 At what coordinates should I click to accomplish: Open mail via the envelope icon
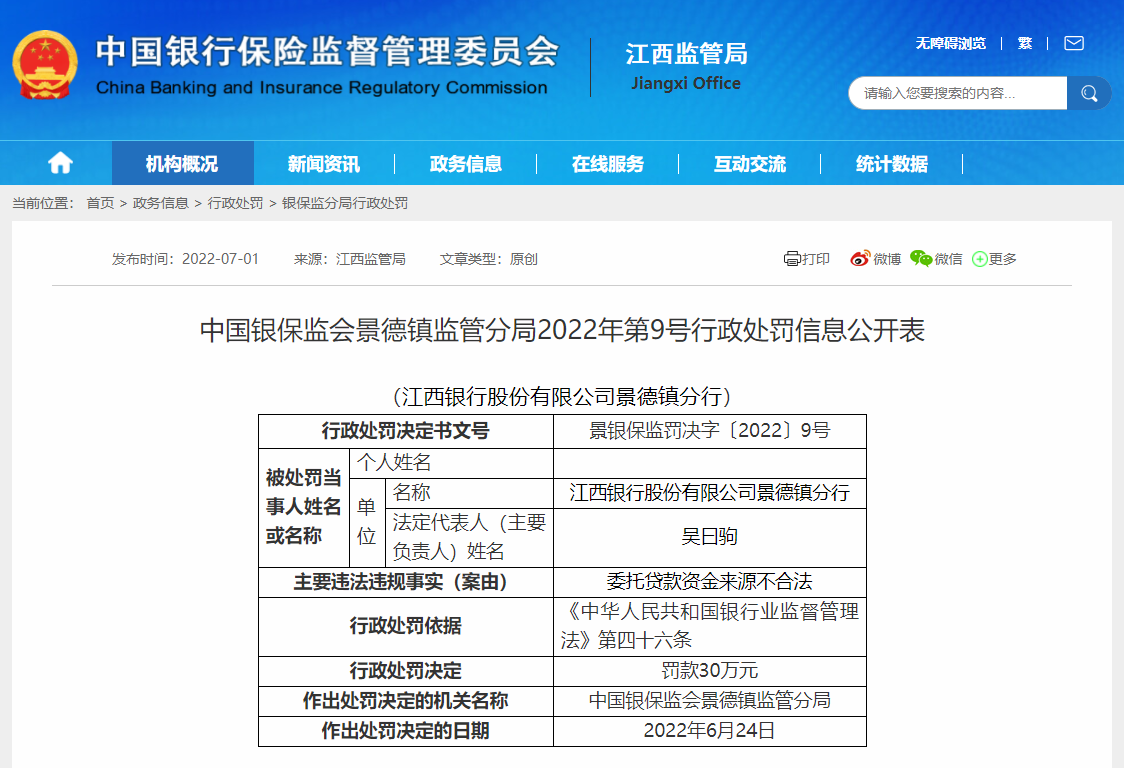point(1072,43)
